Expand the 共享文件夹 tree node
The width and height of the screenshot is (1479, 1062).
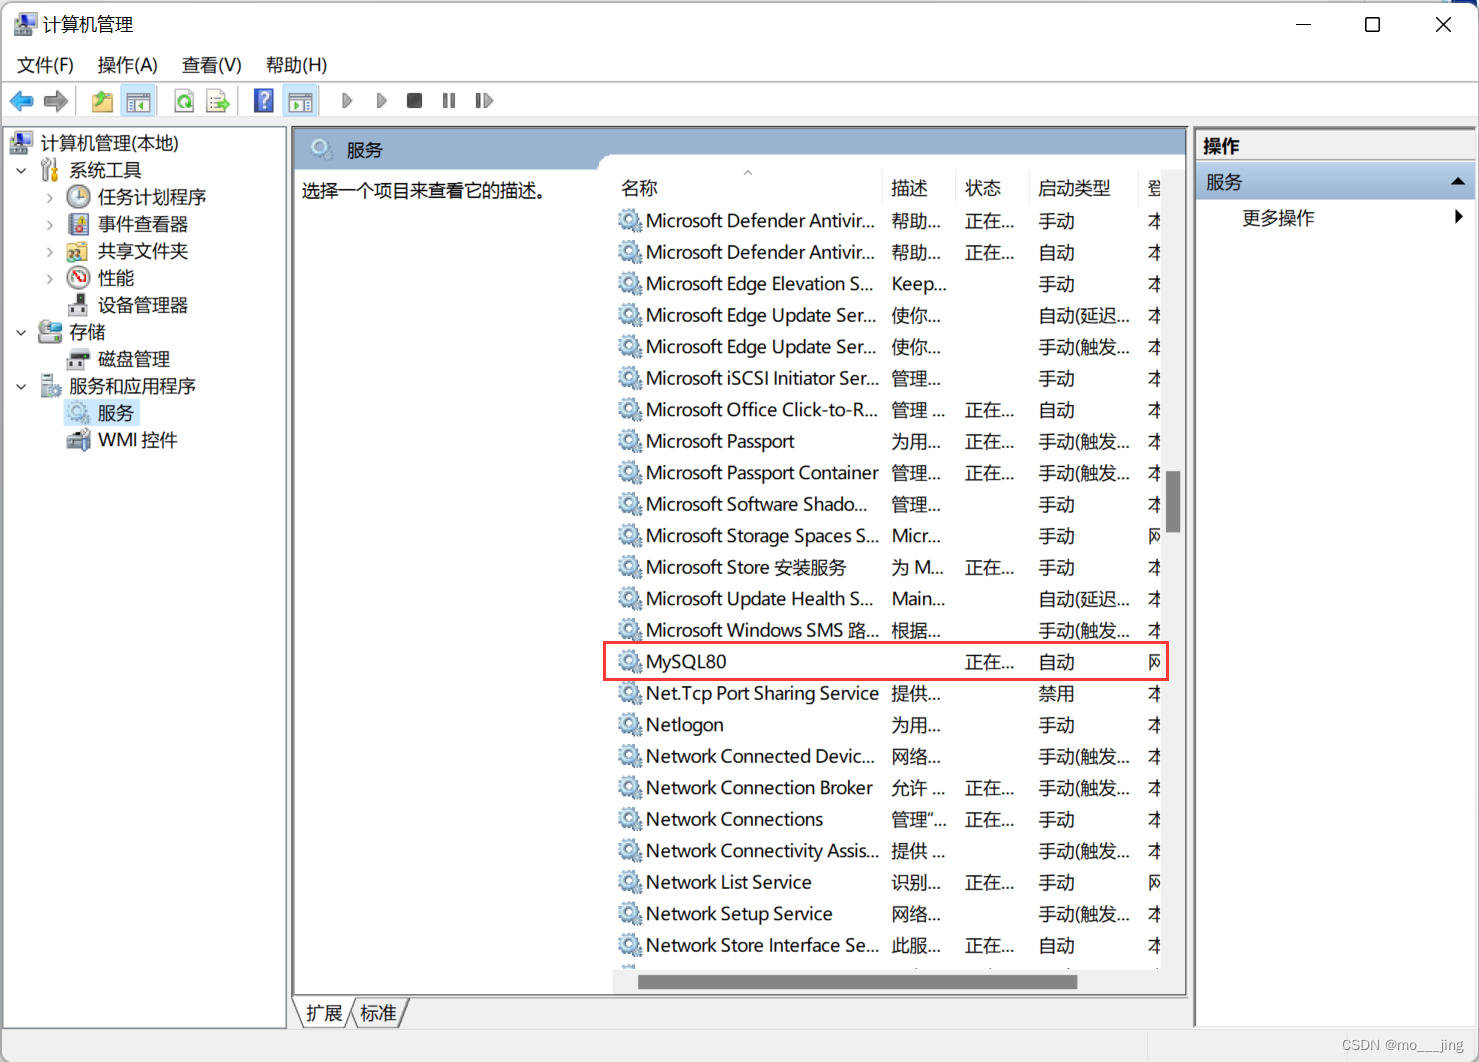49,252
